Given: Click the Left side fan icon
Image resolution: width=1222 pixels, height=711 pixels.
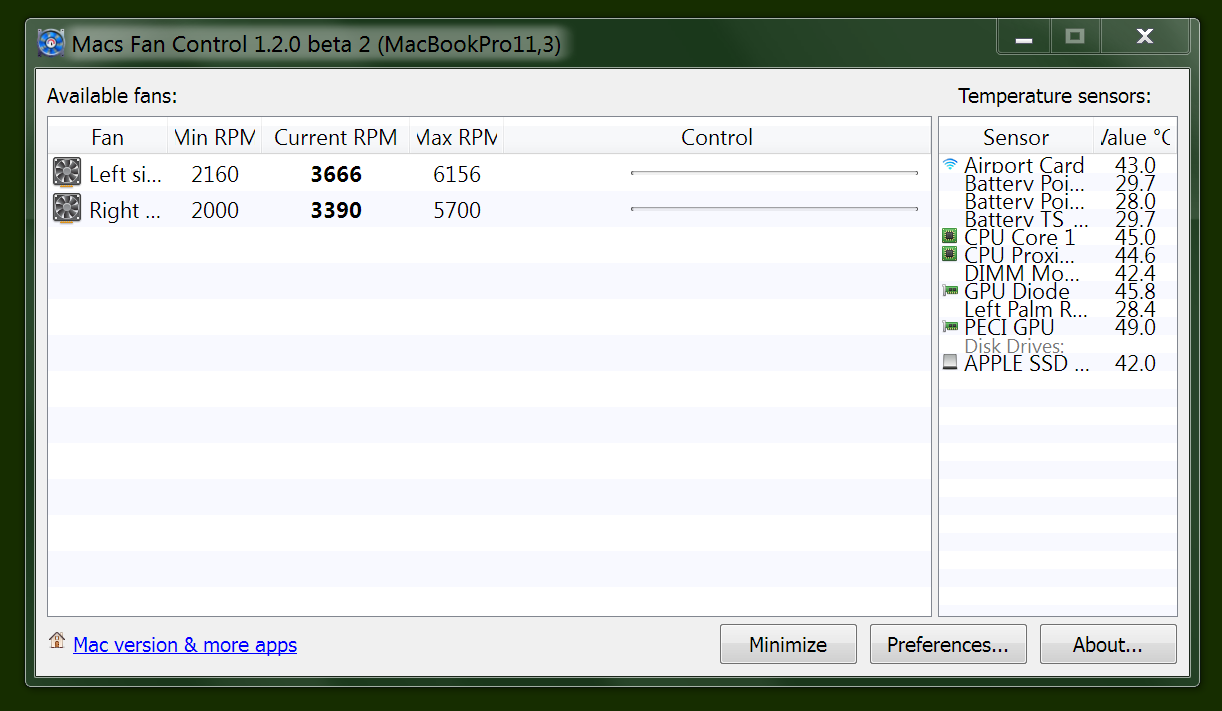Looking at the screenshot, I should coord(66,174).
